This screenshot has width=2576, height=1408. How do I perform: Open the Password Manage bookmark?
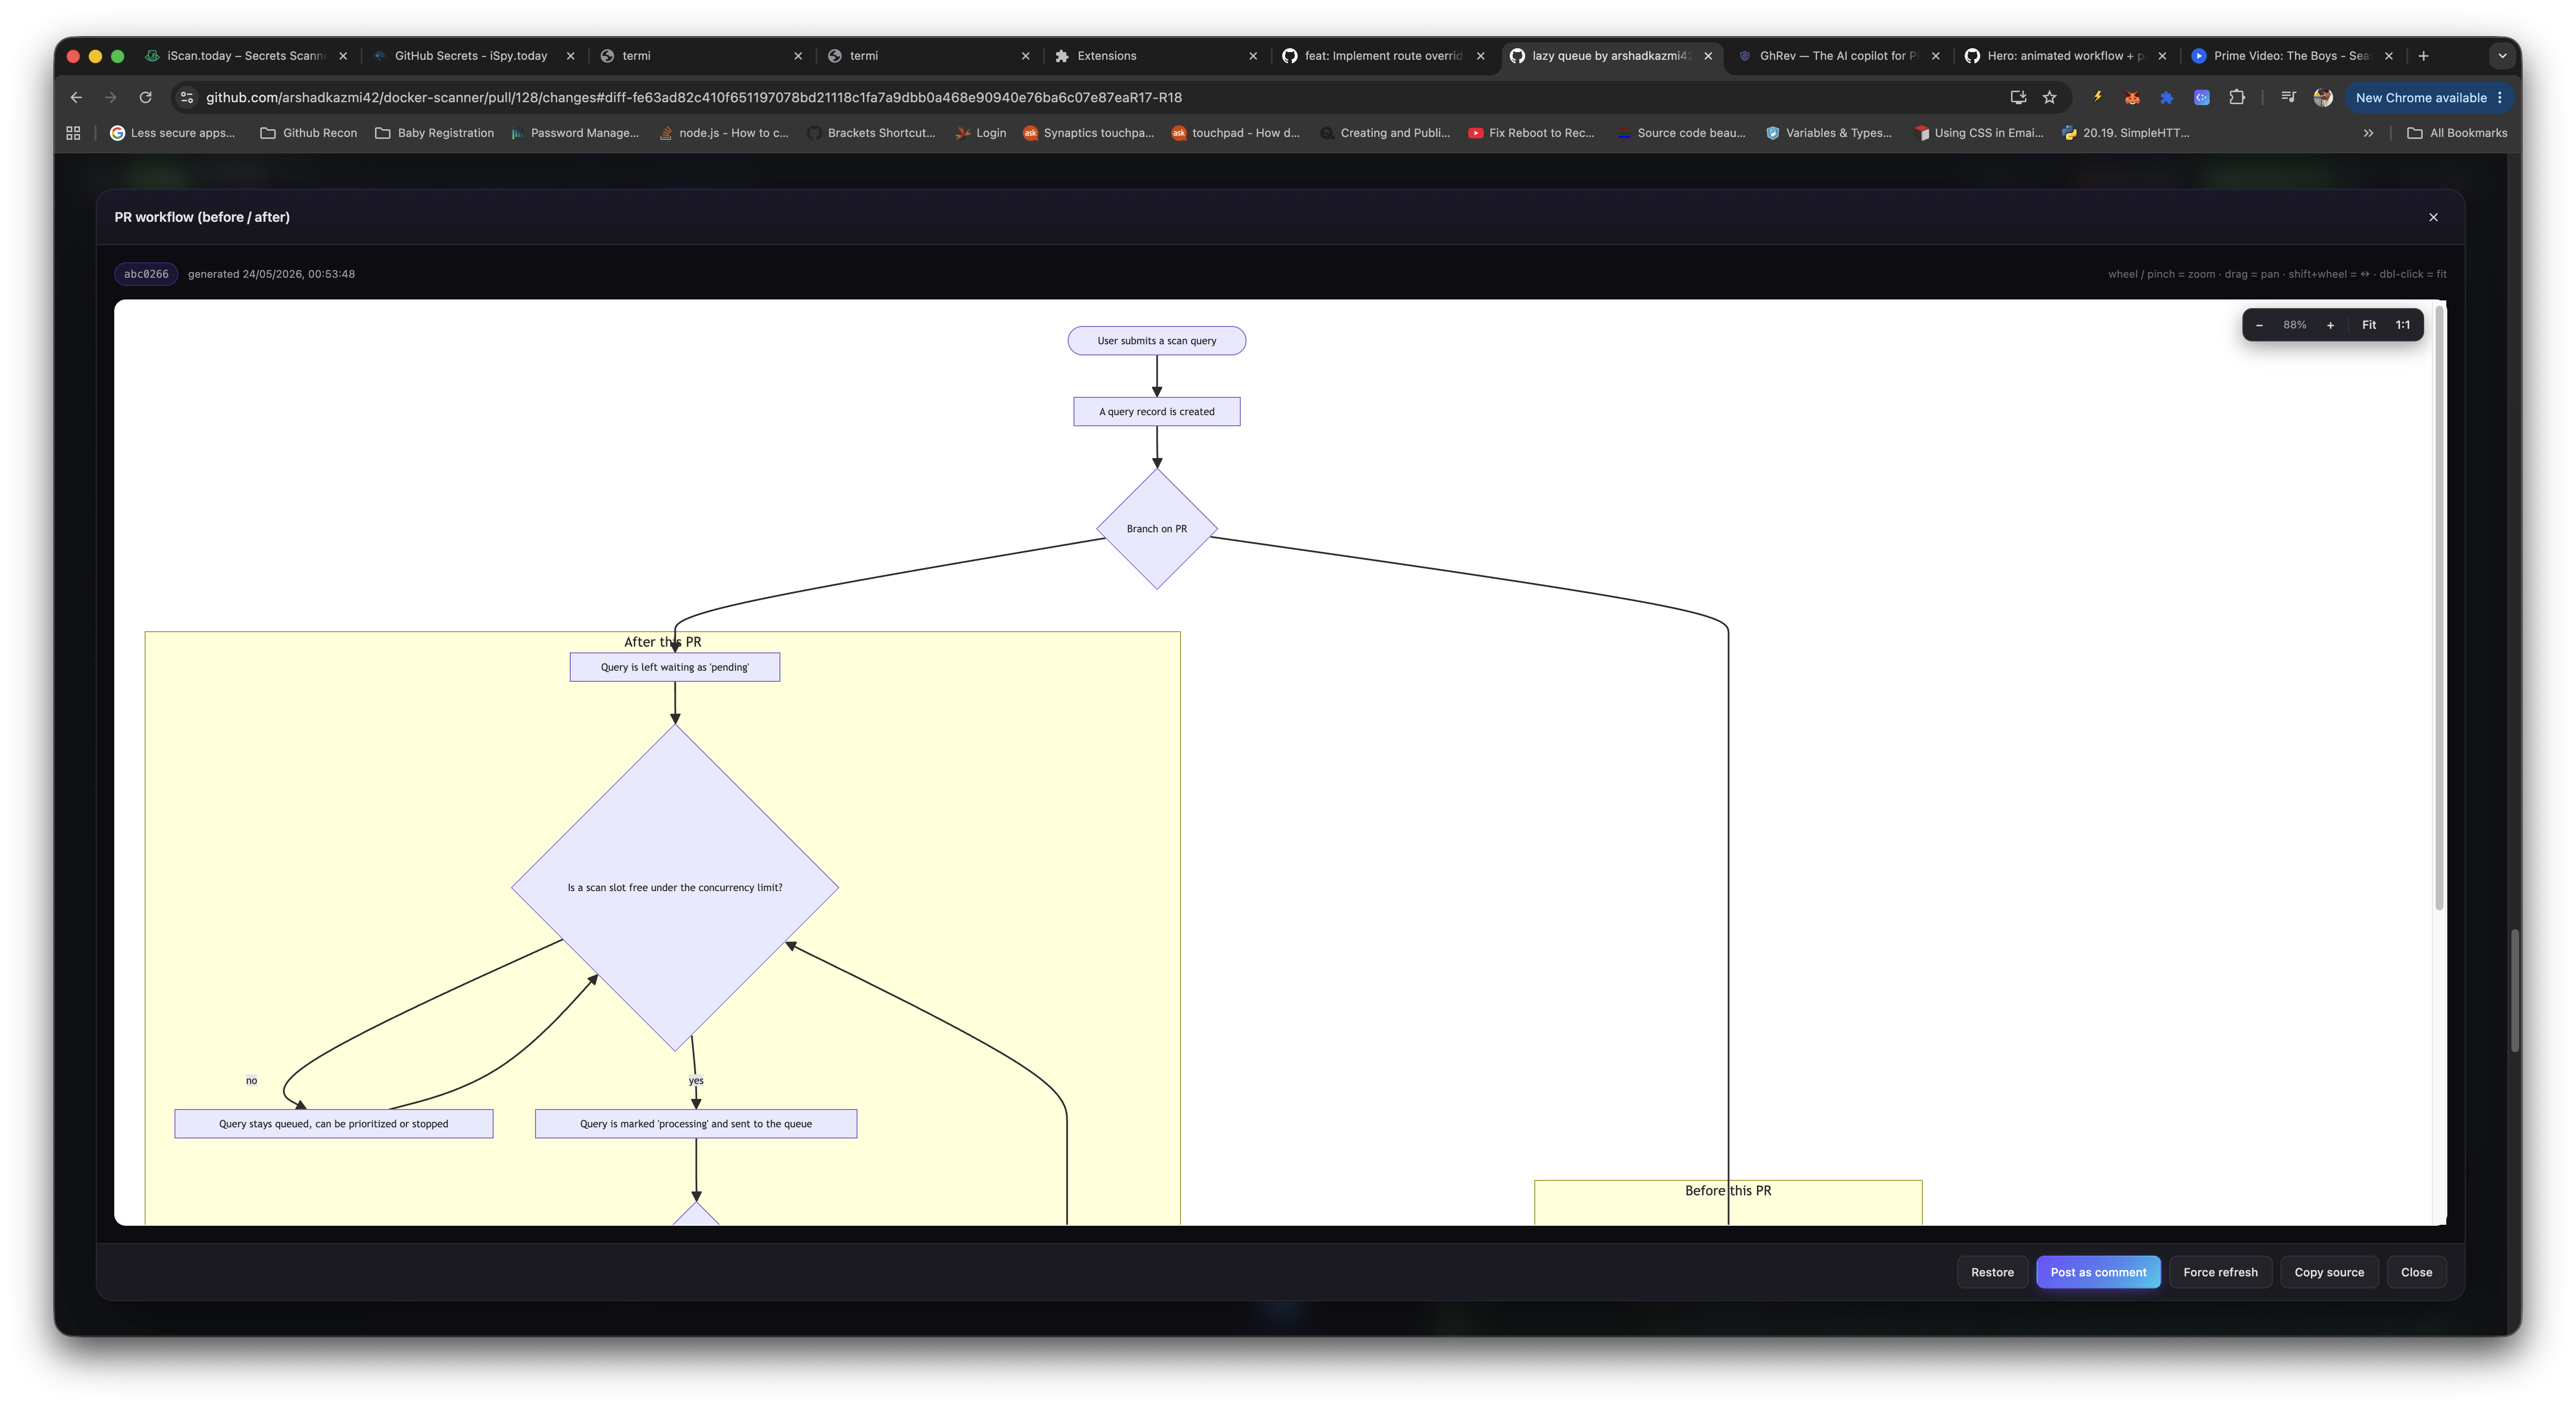(x=574, y=133)
